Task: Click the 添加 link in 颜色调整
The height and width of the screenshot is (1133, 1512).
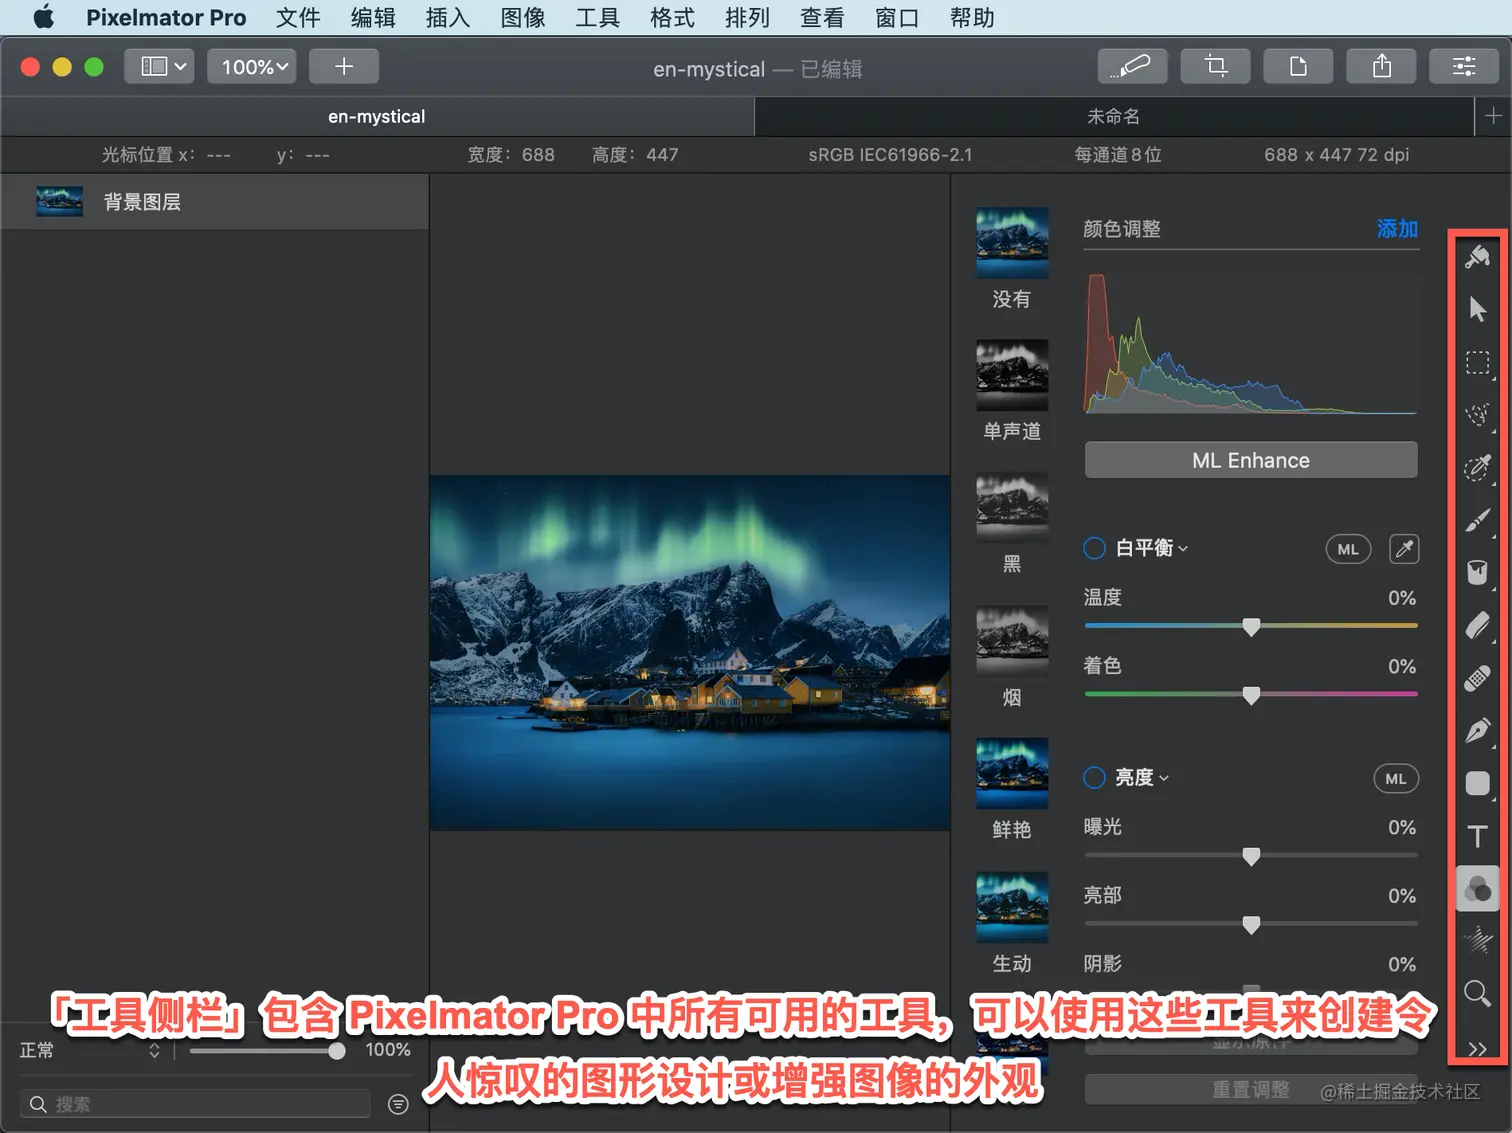Action: click(1397, 229)
